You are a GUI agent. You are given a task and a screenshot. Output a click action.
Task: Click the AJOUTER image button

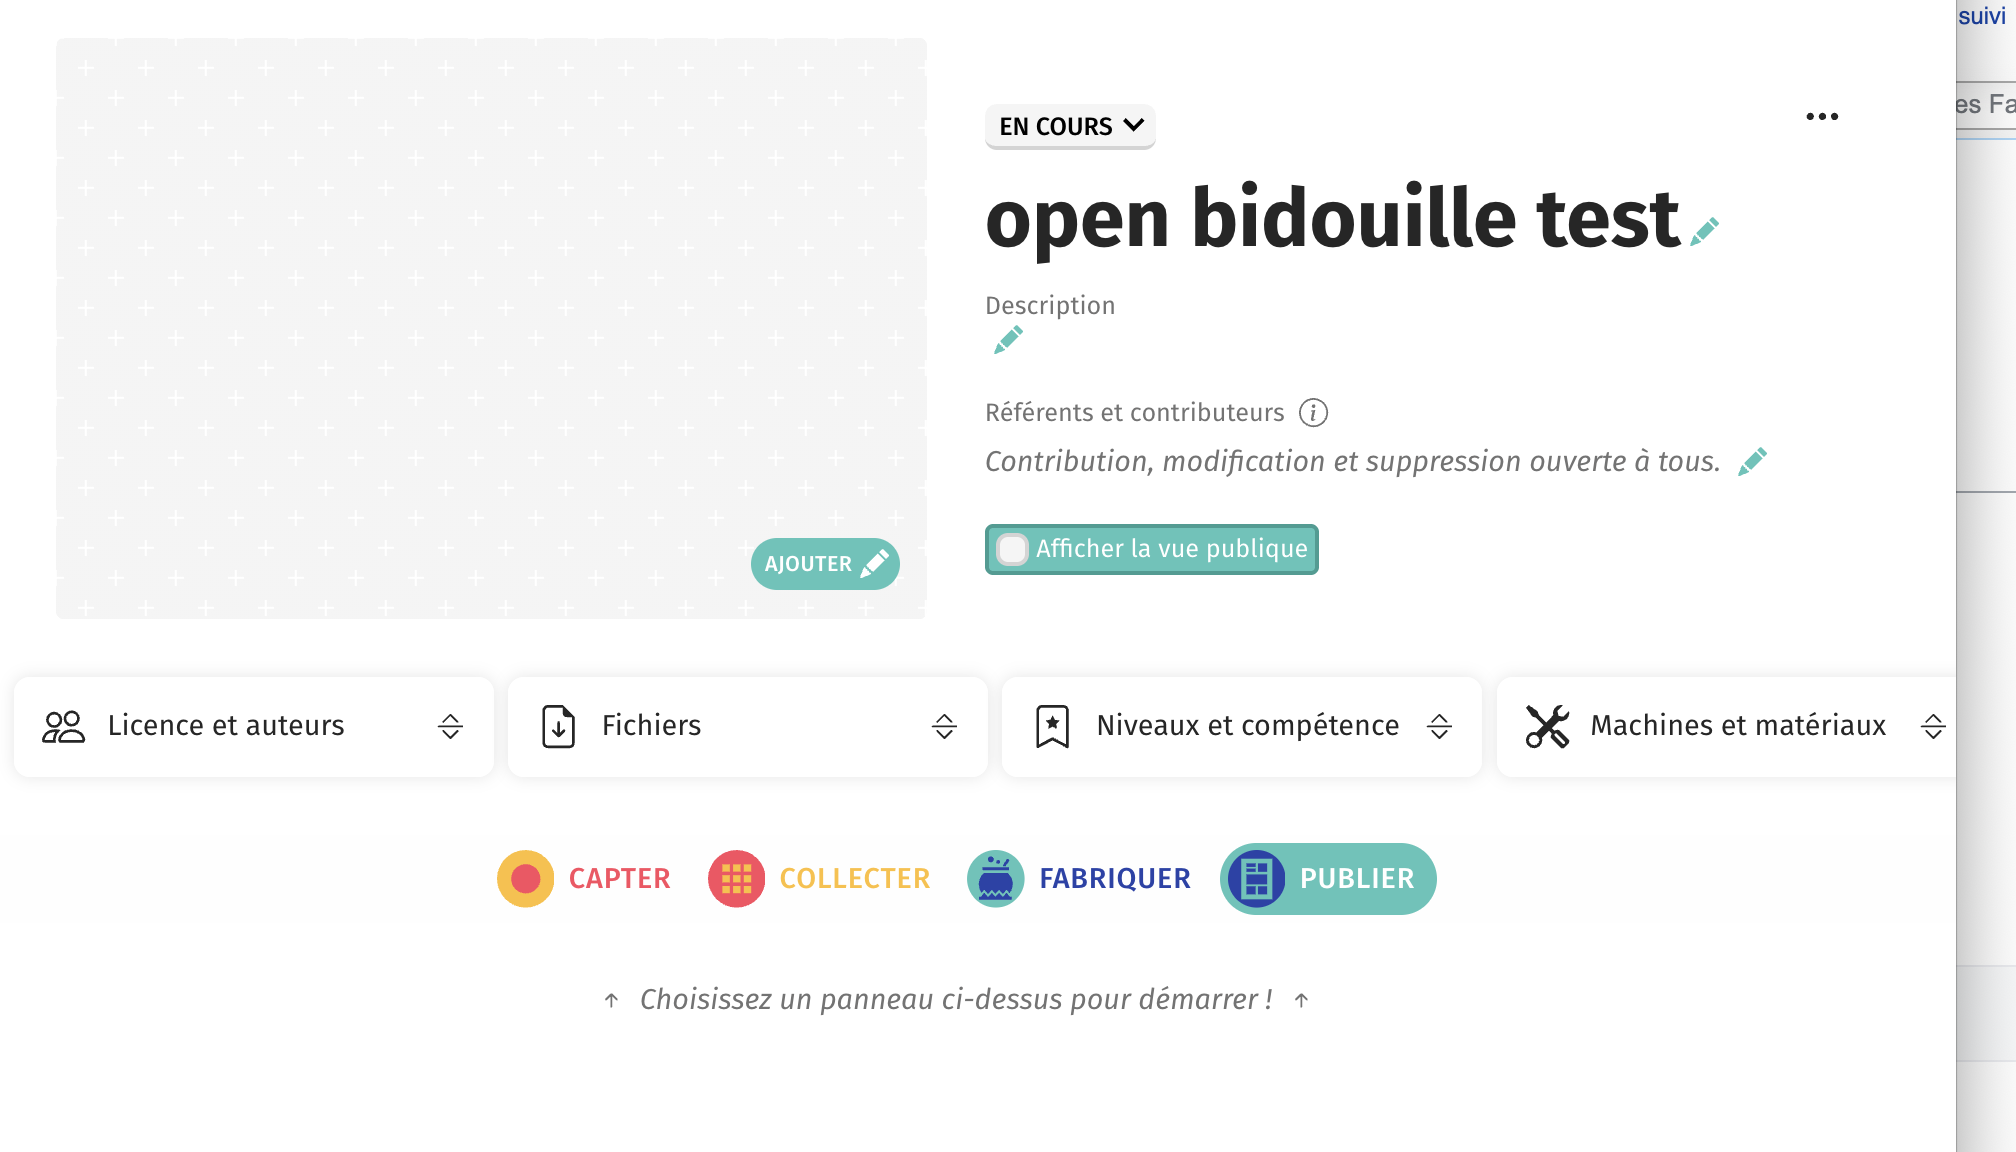coord(825,564)
